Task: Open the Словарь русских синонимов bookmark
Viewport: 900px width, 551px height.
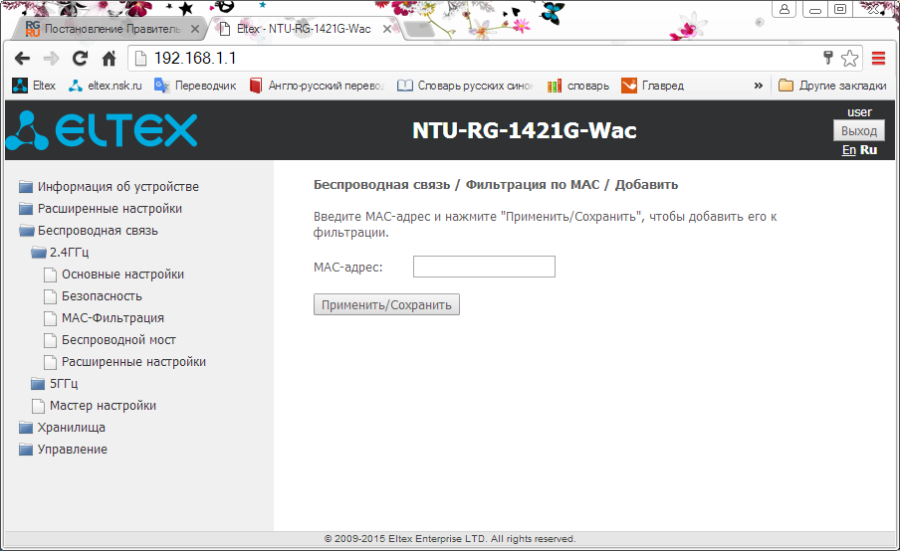Action: point(465,86)
